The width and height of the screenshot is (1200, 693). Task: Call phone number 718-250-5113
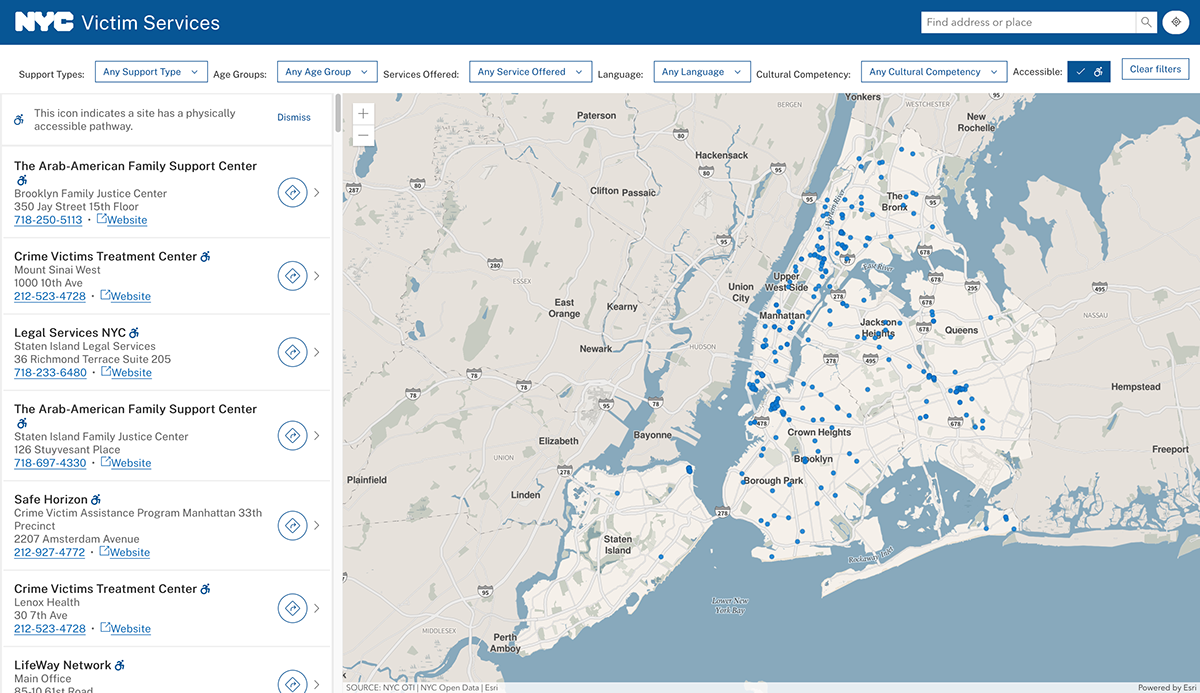(x=48, y=220)
